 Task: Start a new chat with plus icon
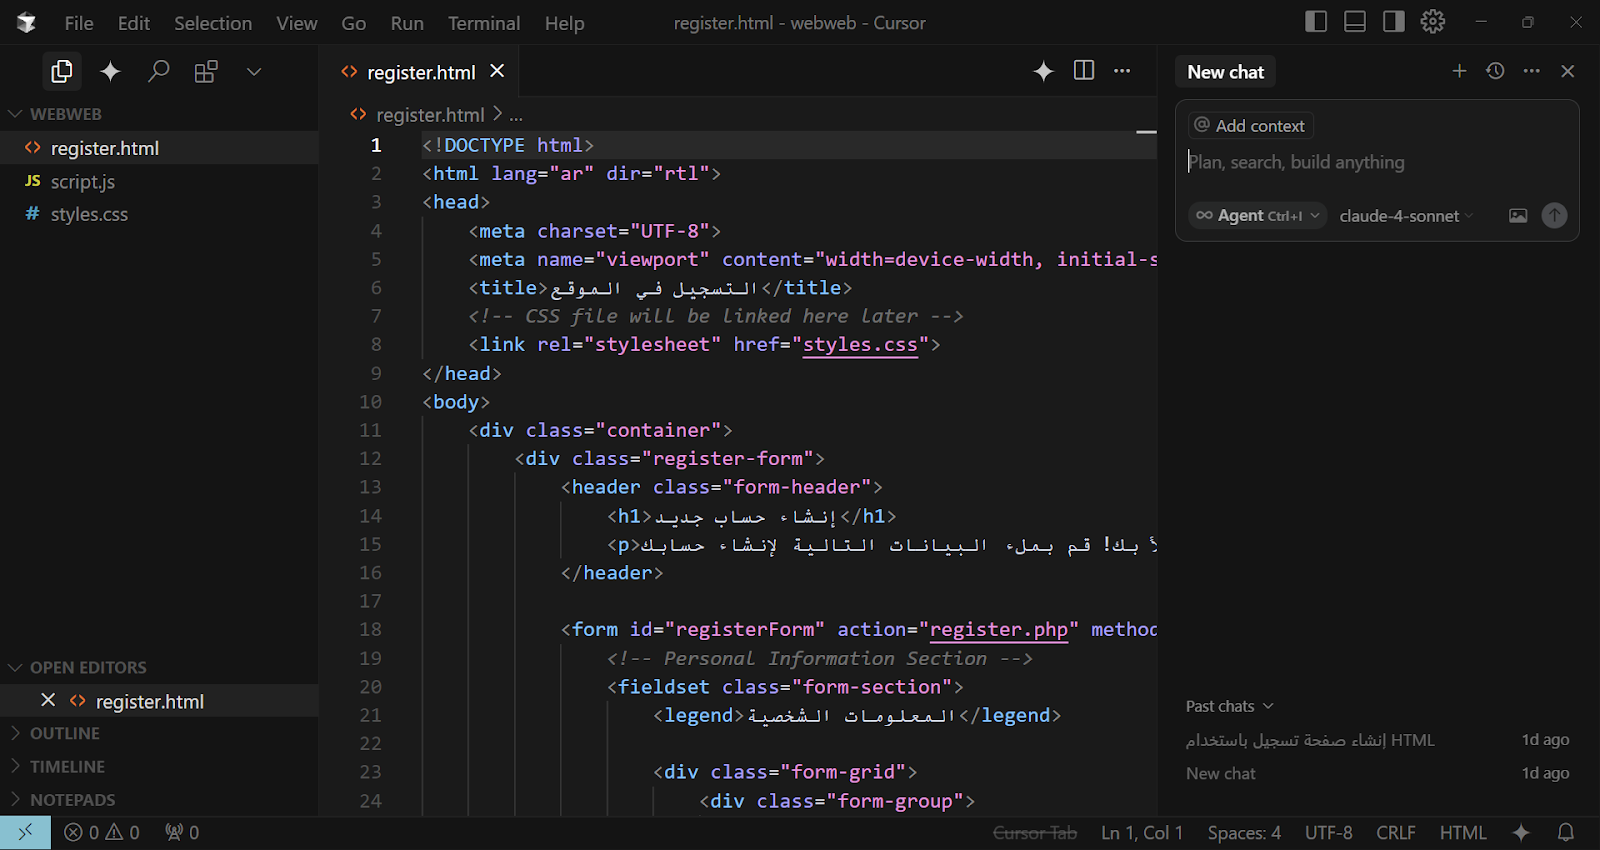point(1459,71)
